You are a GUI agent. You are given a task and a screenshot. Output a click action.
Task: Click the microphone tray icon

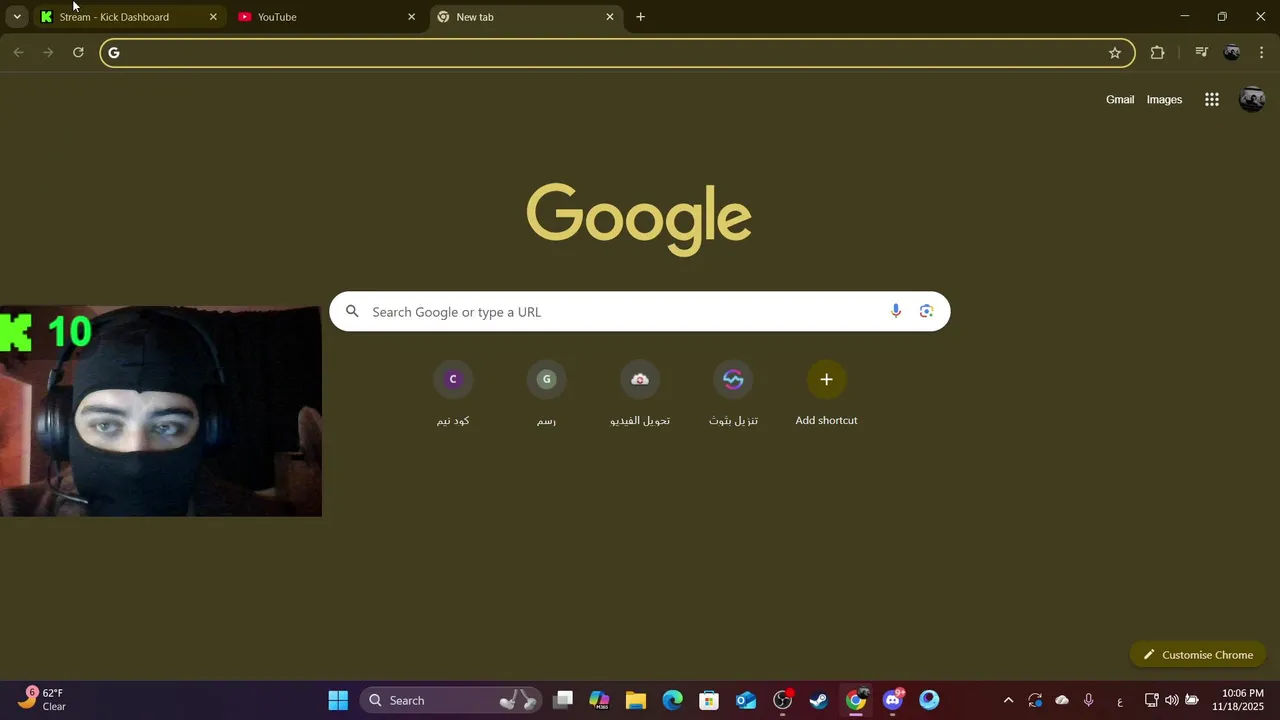pos(1088,700)
